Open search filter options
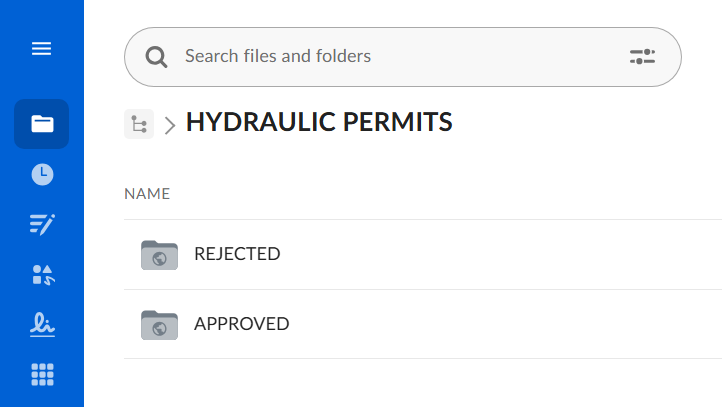This screenshot has height=407, width=722. [x=642, y=57]
